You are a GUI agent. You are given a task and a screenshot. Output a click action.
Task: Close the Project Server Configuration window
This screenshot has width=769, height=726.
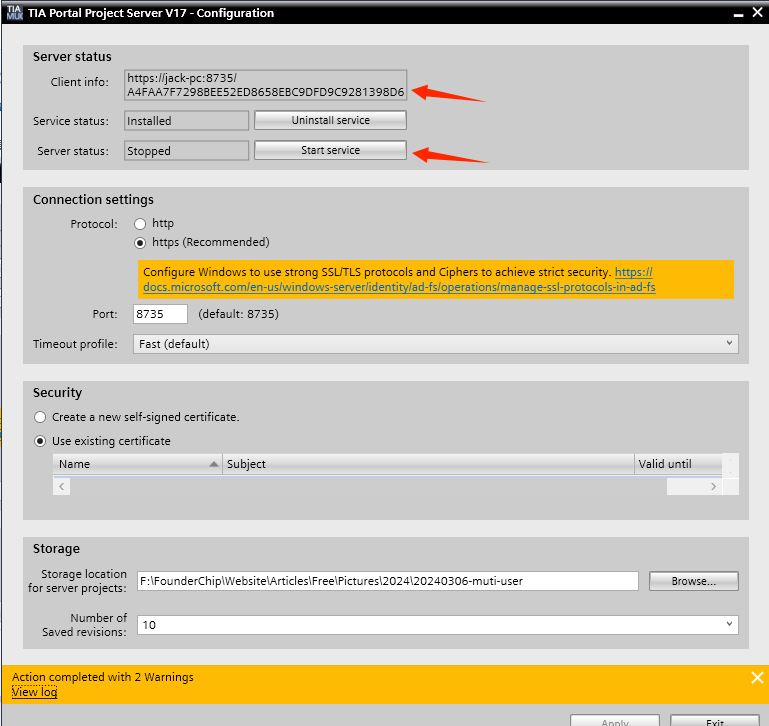(758, 12)
